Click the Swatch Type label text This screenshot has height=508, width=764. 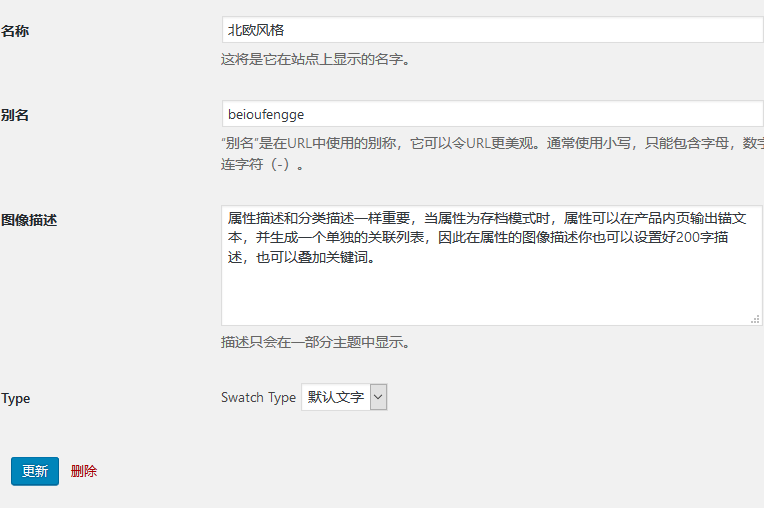tap(258, 397)
